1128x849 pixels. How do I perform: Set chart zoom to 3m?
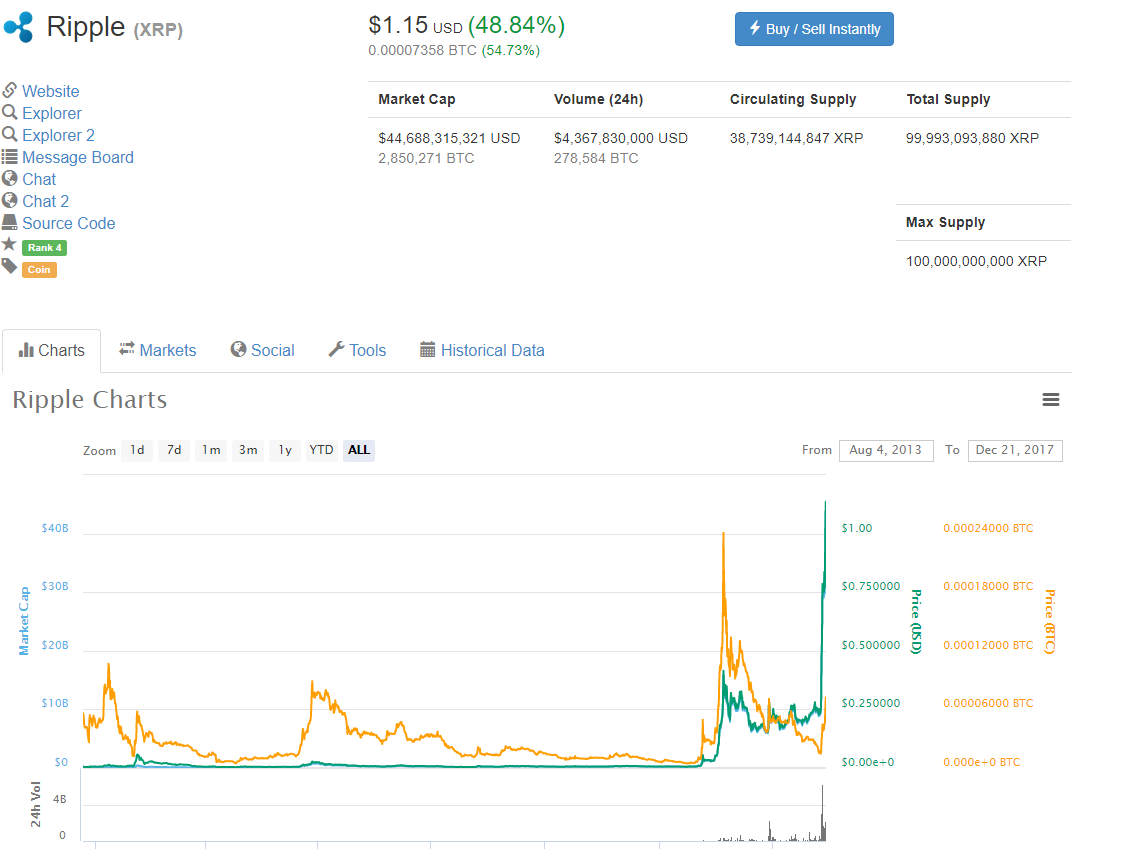click(248, 450)
